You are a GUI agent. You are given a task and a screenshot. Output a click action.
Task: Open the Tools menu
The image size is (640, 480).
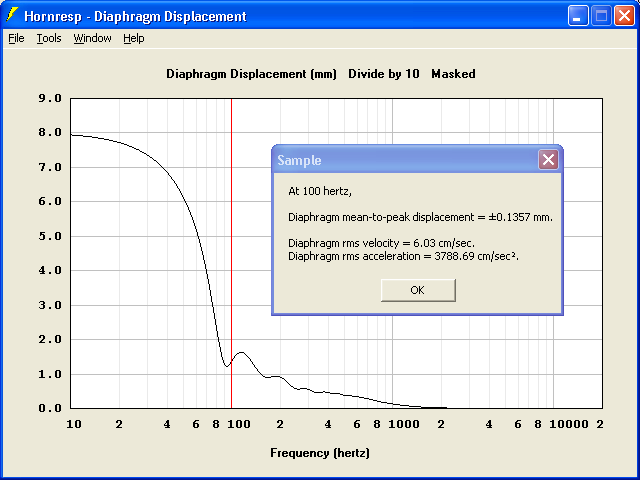click(49, 38)
